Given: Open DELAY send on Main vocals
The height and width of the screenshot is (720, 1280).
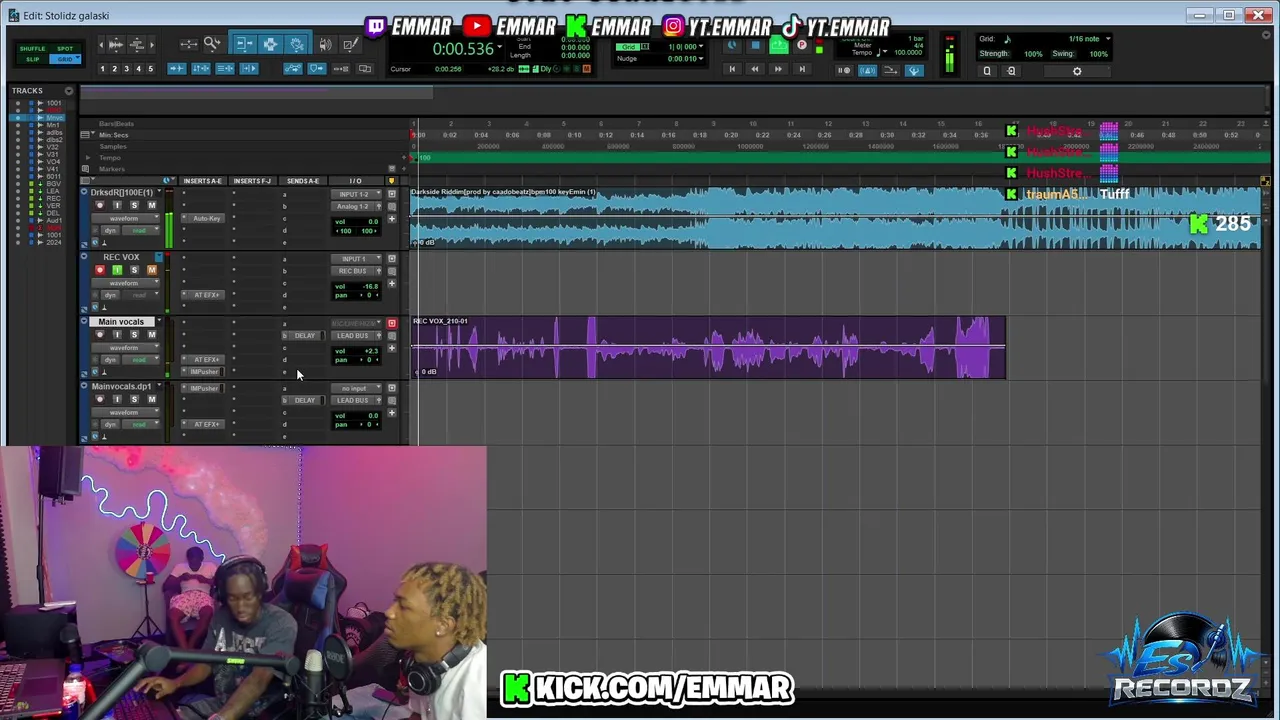Looking at the screenshot, I should (x=305, y=336).
